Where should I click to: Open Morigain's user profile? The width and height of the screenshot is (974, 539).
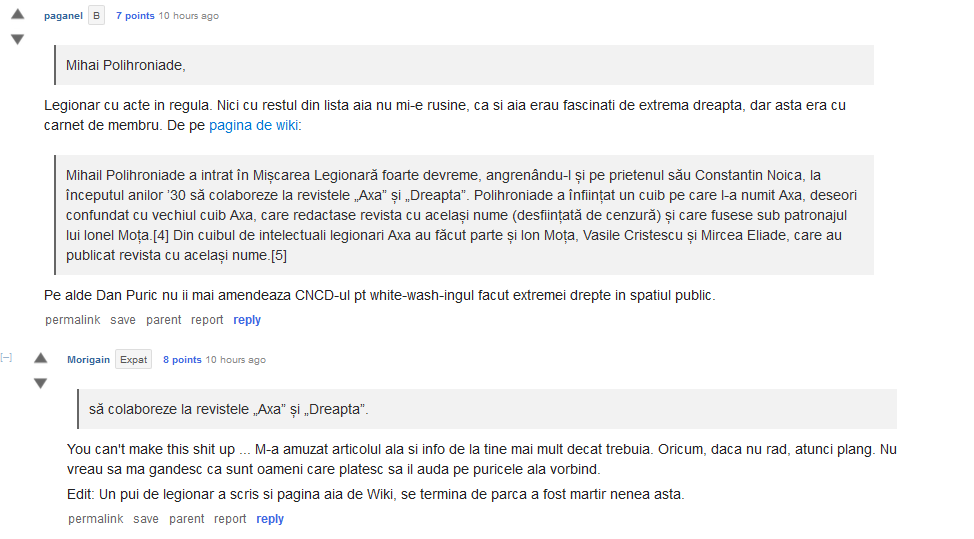[88, 360]
